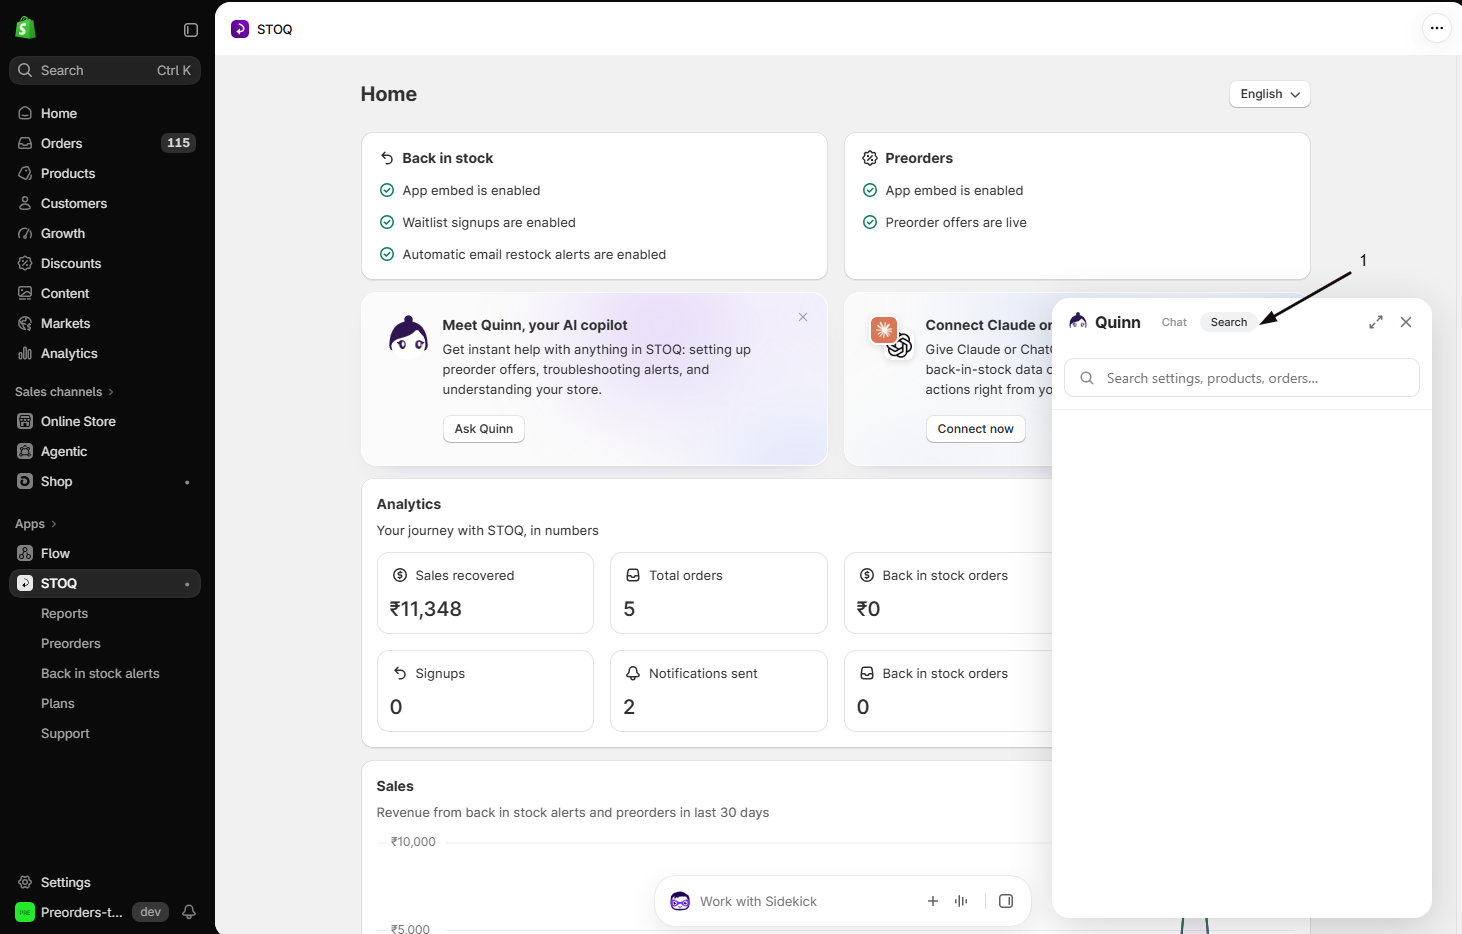The image size is (1462, 934).
Task: Open the English language dropdown
Action: coord(1270,94)
